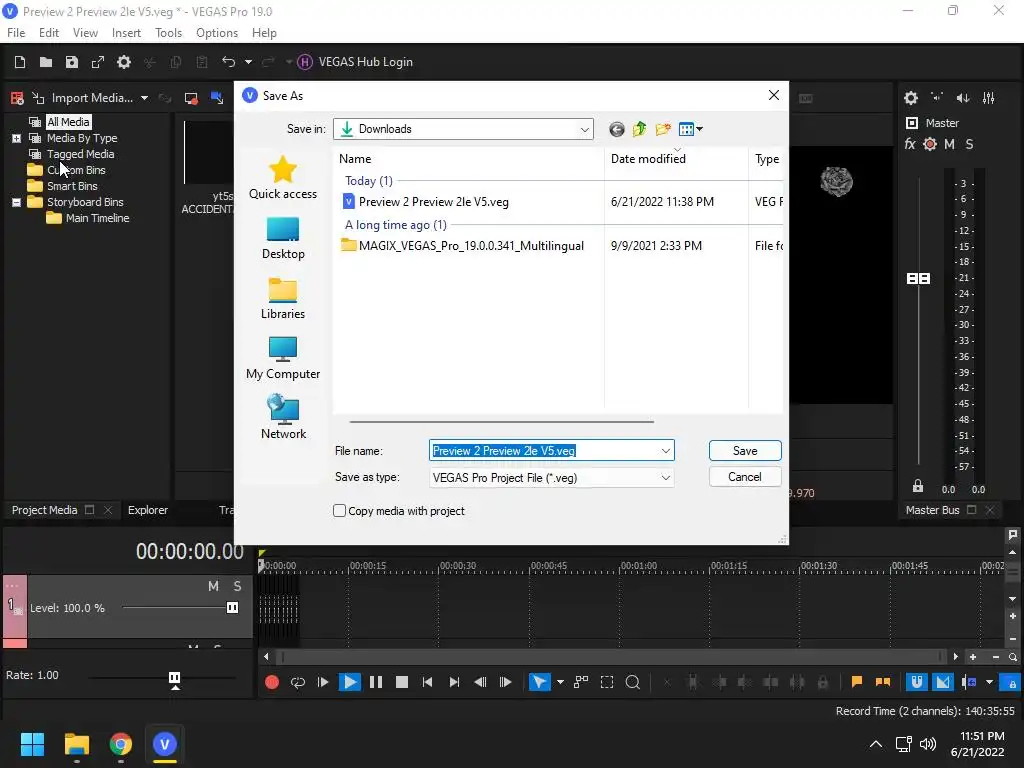This screenshot has height=768, width=1024.
Task: Open the View menu
Action: tap(85, 33)
